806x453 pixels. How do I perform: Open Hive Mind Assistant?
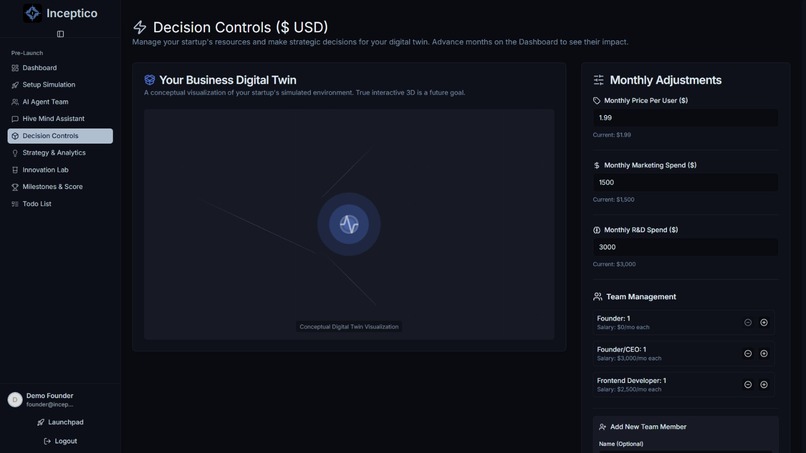[60, 119]
